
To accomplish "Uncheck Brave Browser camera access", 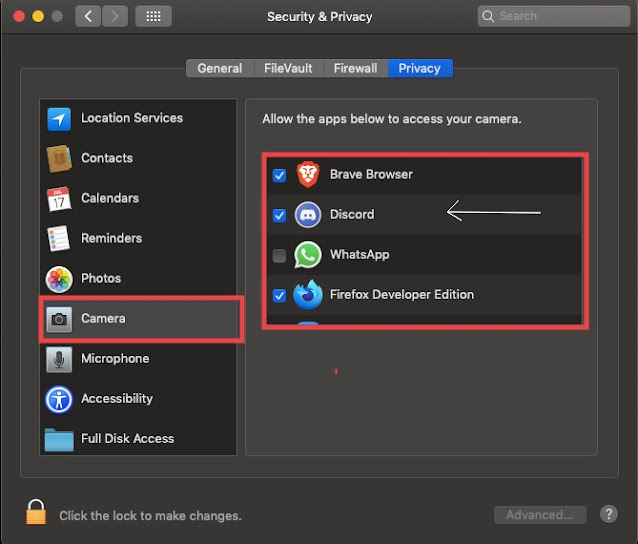I will click(279, 175).
